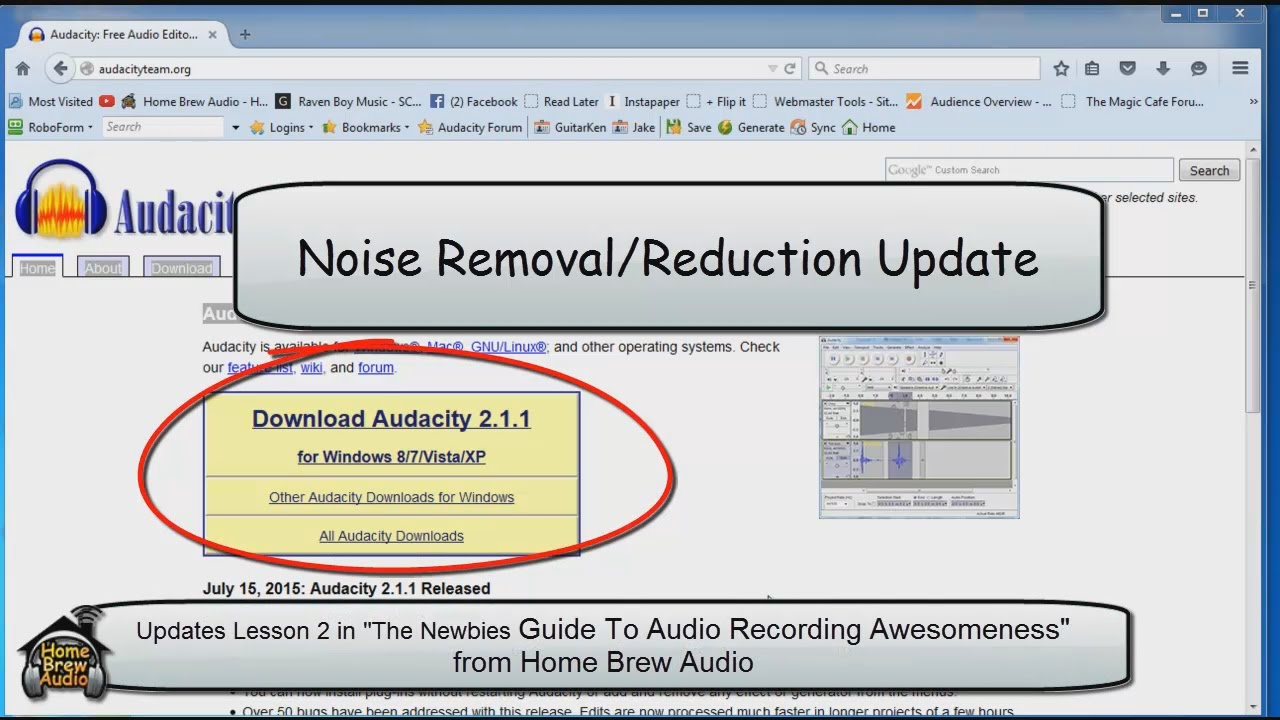Show bookmarks list icon beside the star
The height and width of the screenshot is (720, 1280).
(1092, 69)
